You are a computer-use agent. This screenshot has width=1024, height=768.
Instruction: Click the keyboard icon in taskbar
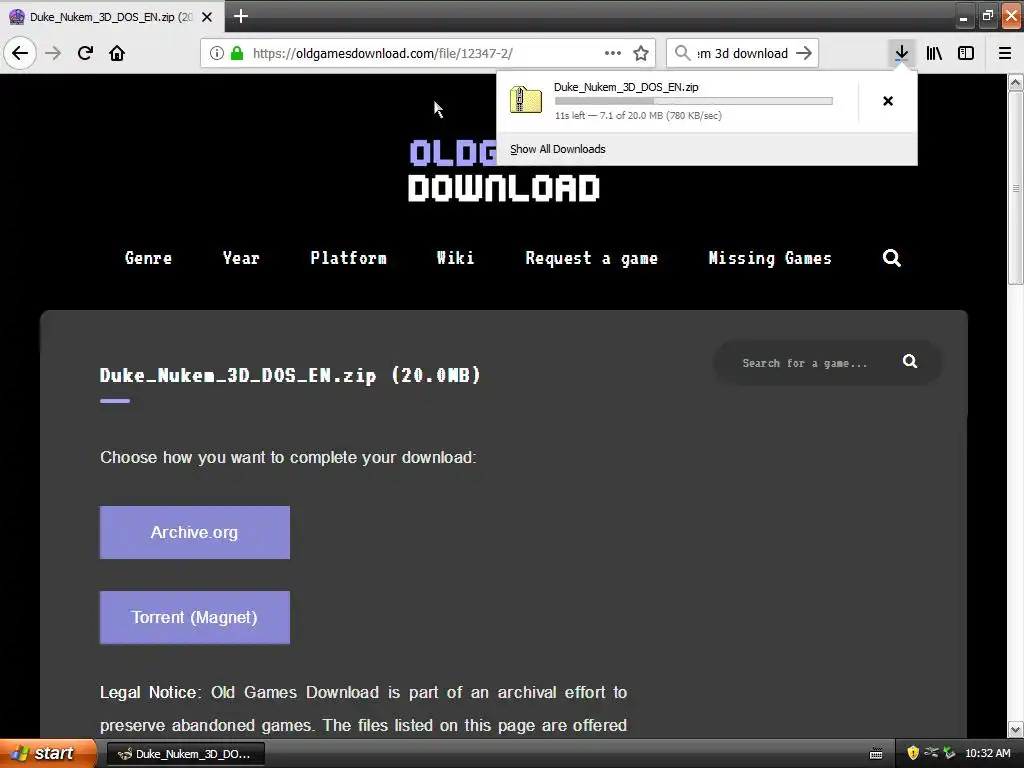tap(876, 754)
